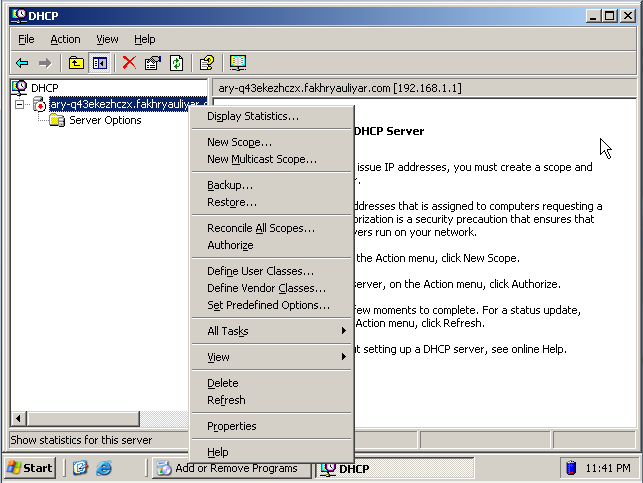Viewport: 643px width, 483px height.
Task: Click the 11:41 PM clock
Action: (x=608, y=468)
